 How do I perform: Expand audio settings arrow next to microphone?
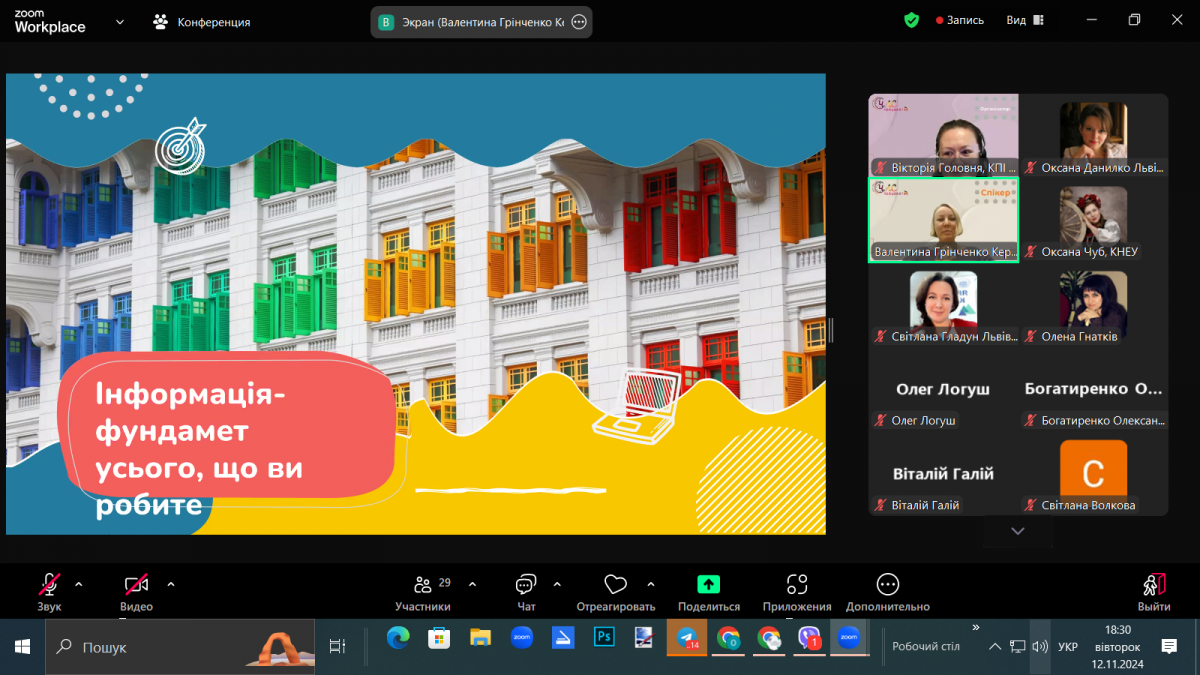tap(79, 584)
